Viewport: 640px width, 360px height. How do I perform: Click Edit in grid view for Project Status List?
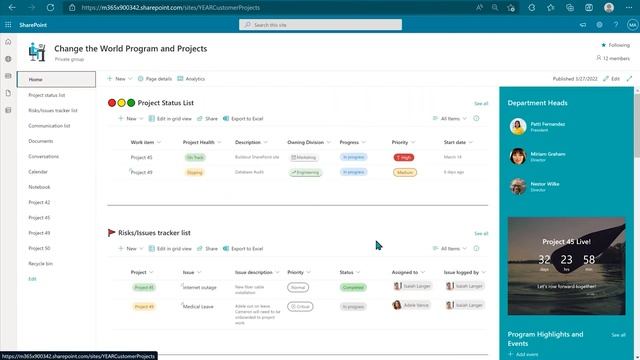click(170, 118)
